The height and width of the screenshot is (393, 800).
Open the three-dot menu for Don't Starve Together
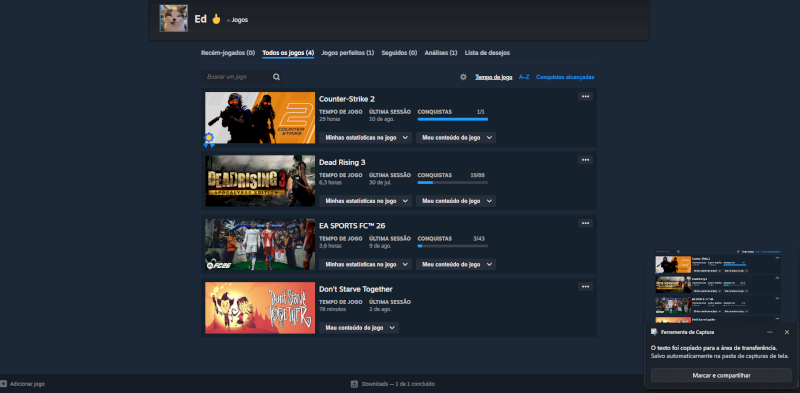pyautogui.click(x=585, y=287)
